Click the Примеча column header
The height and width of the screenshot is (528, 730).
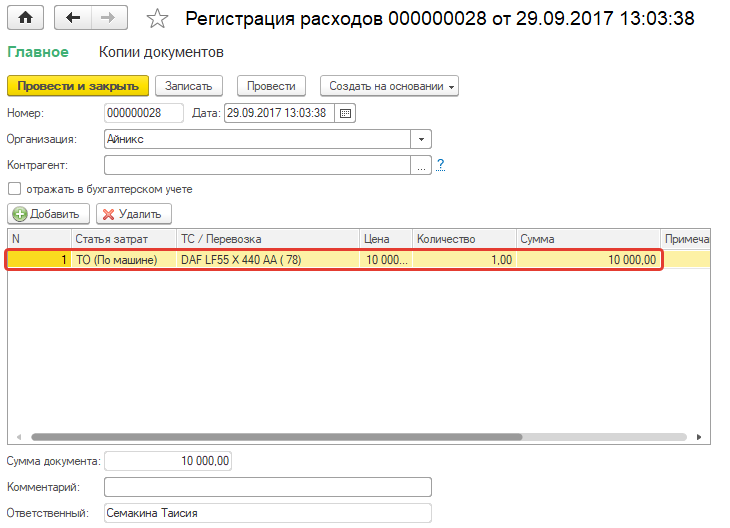coord(686,239)
